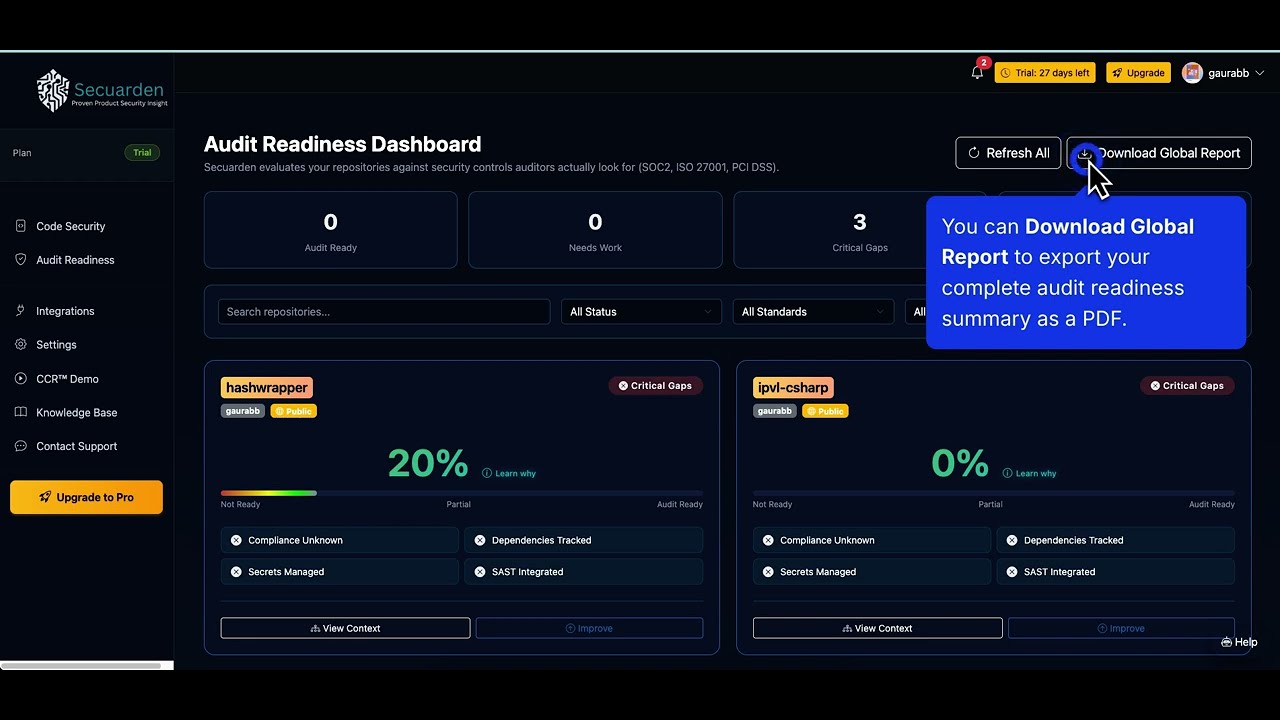
Task: Click the hashwrapper repository name tag
Action: [267, 387]
